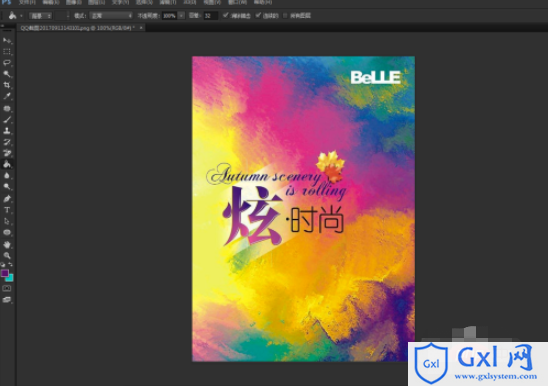Open the cyan background color picker

(x=10, y=278)
